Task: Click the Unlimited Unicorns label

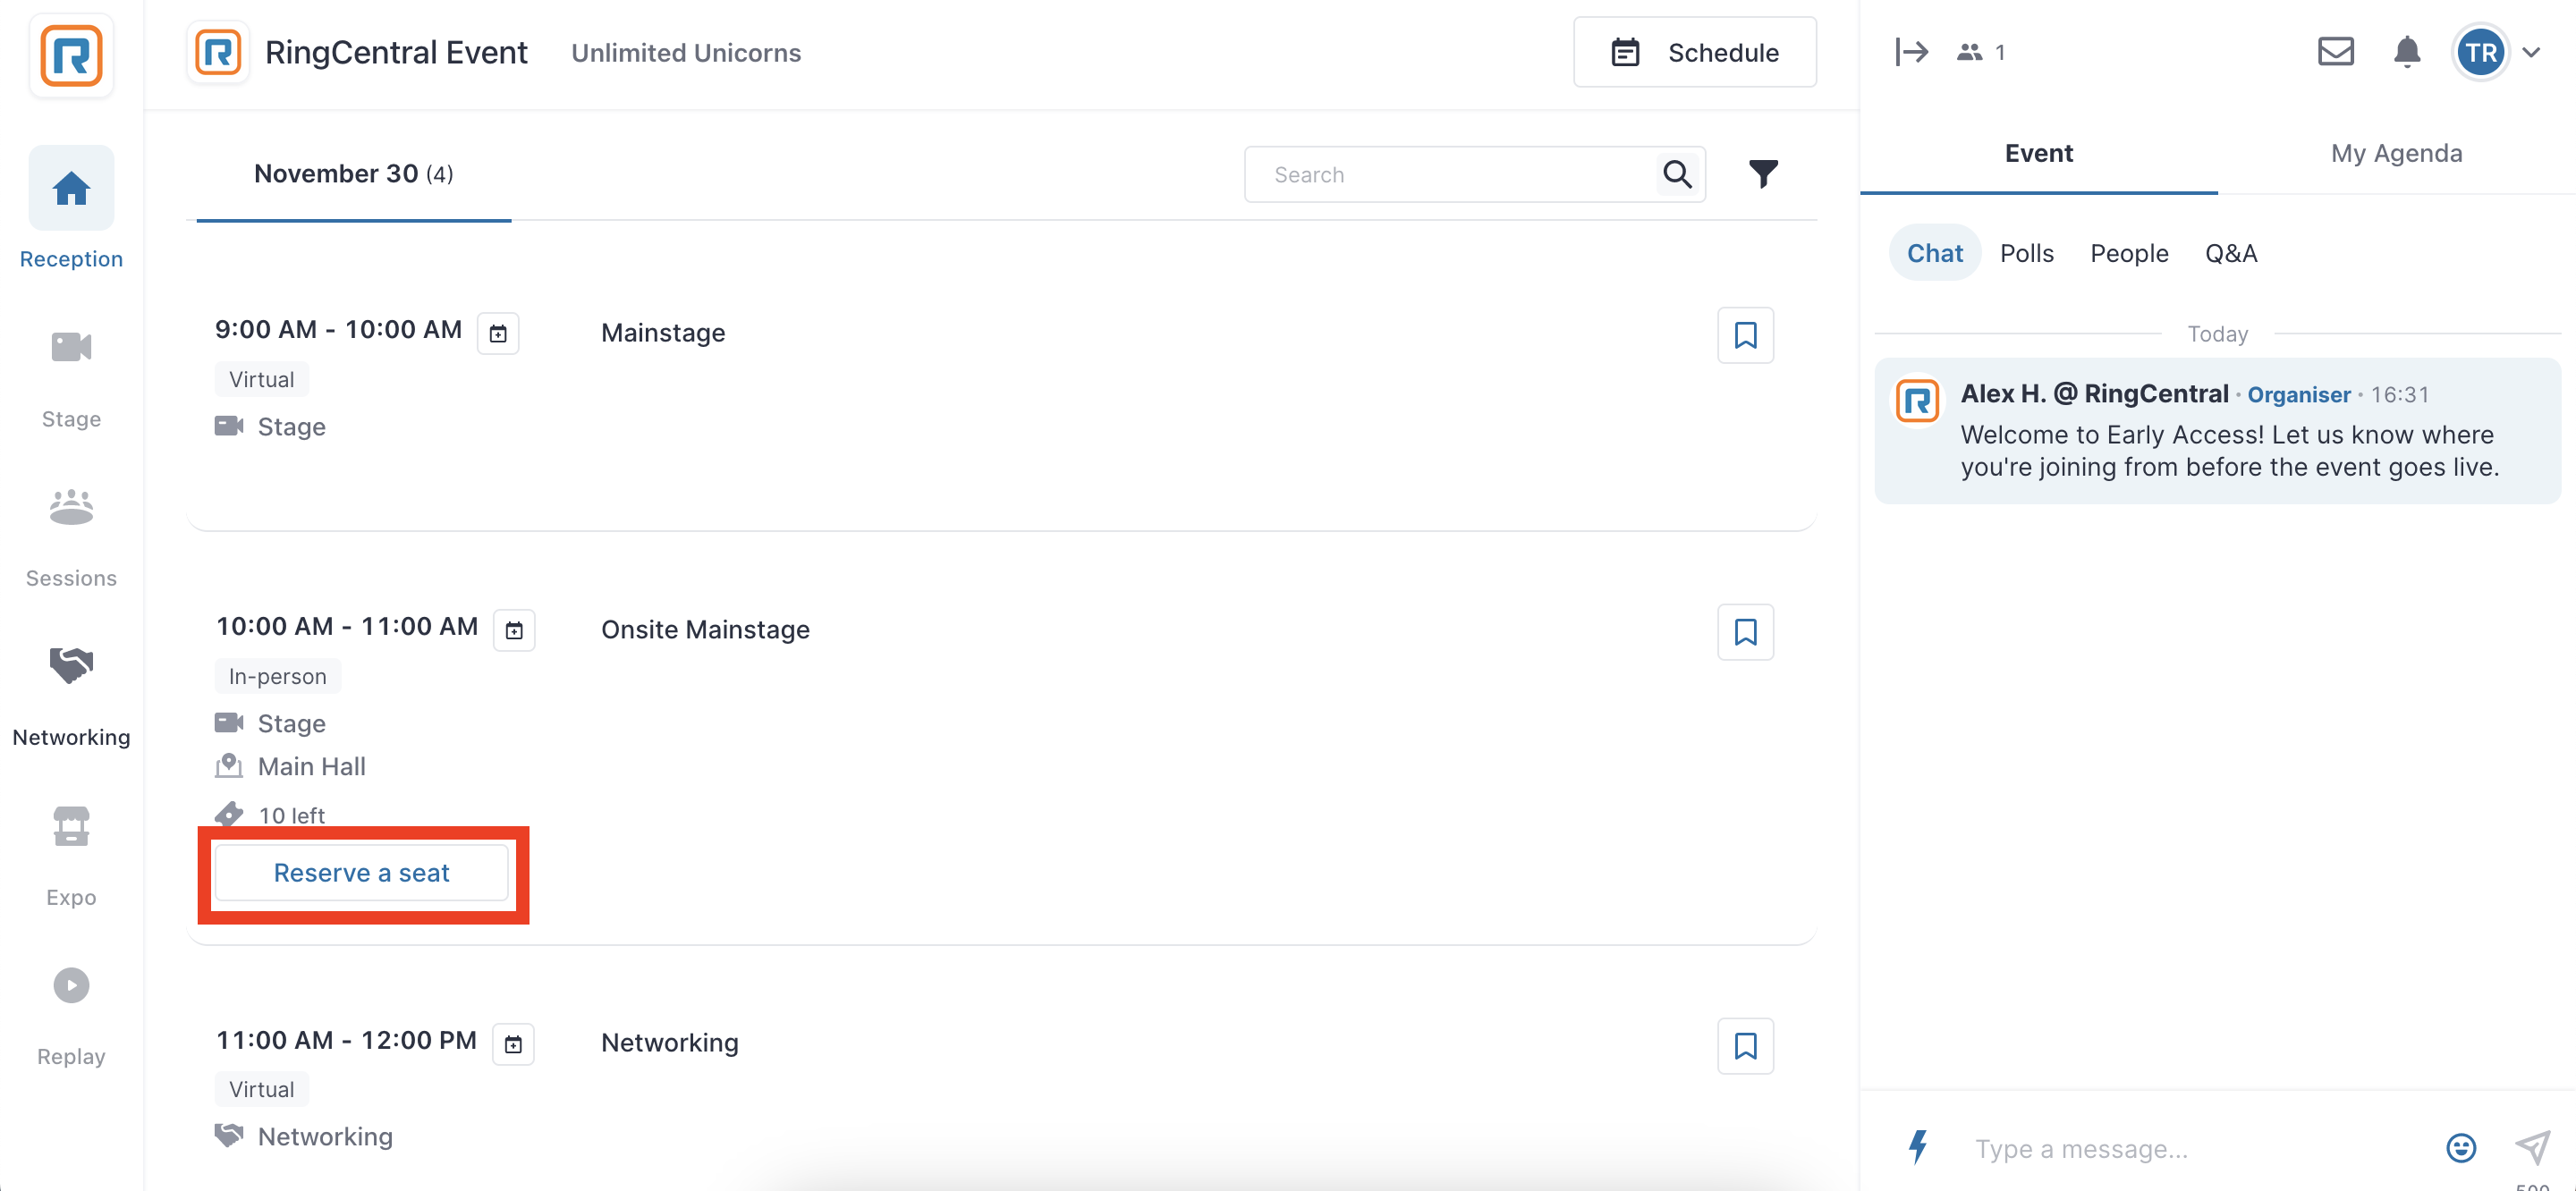Action: click(x=686, y=53)
